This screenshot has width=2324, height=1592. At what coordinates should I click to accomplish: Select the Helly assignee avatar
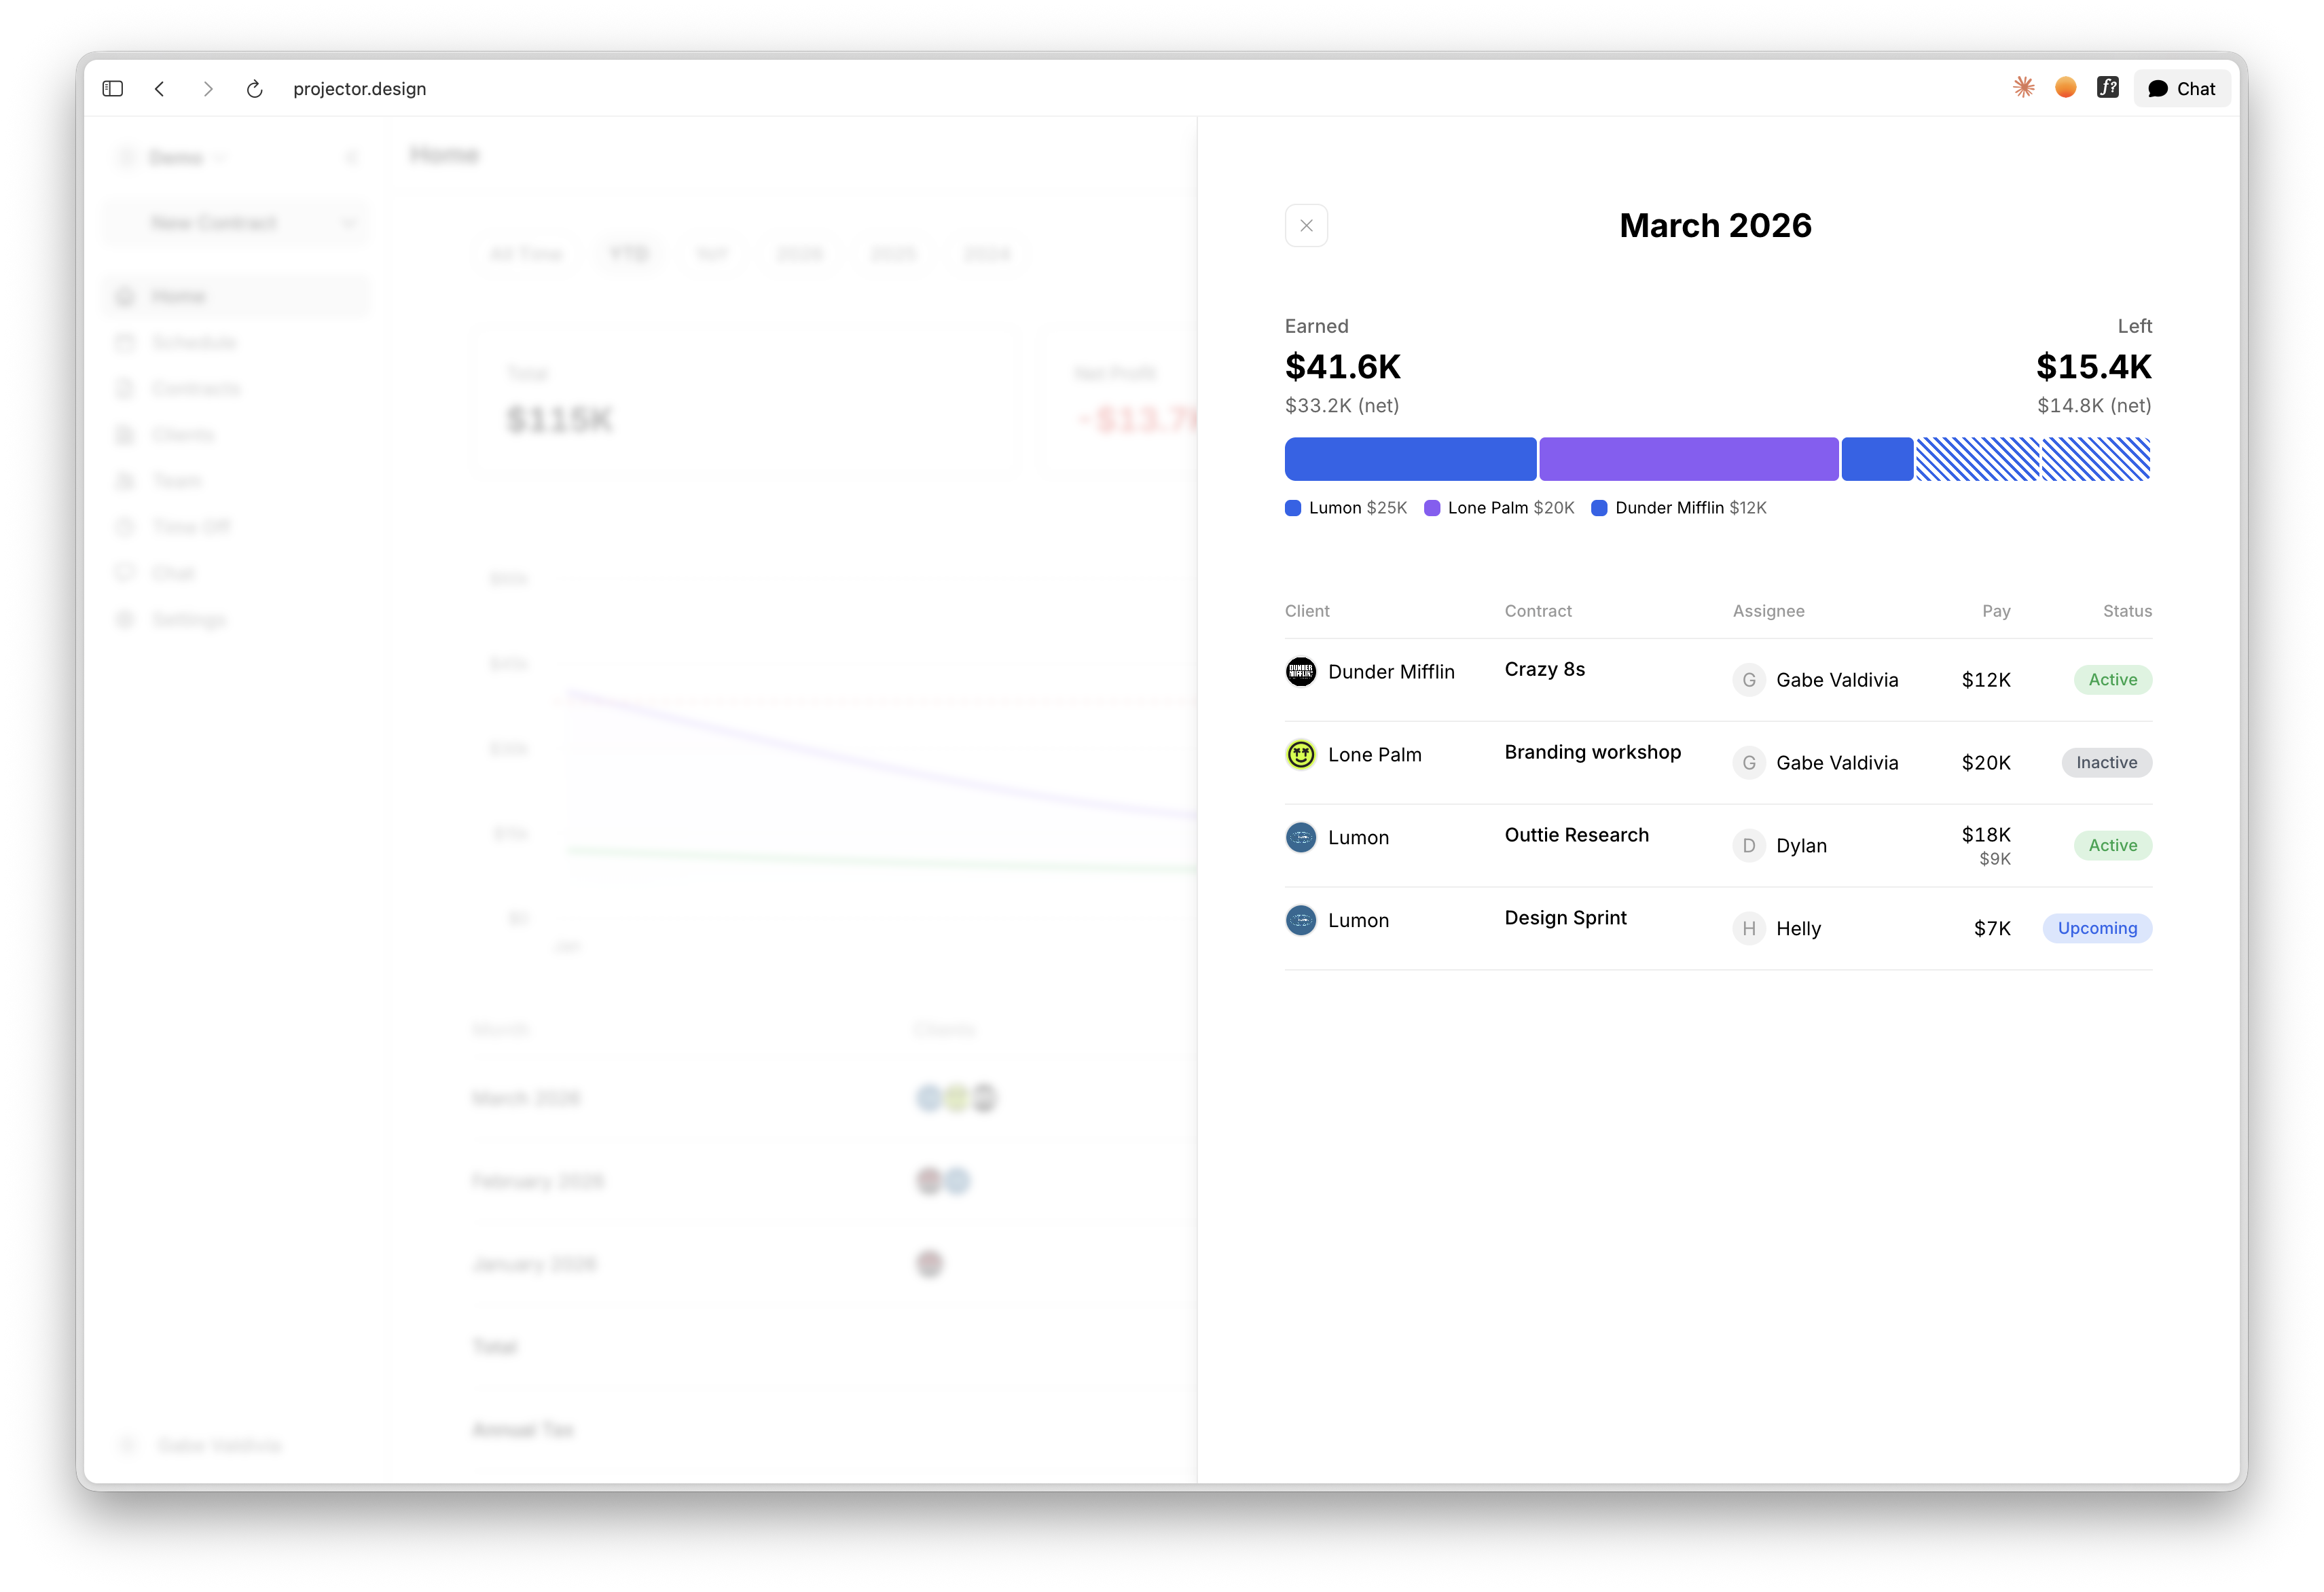(x=1748, y=929)
